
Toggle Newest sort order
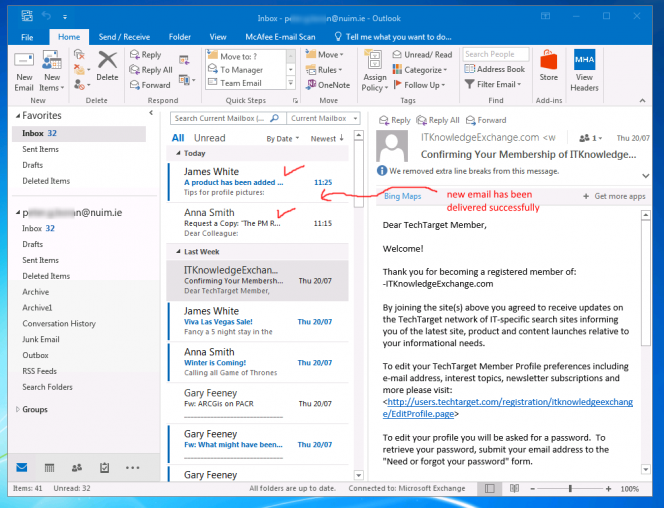point(327,138)
